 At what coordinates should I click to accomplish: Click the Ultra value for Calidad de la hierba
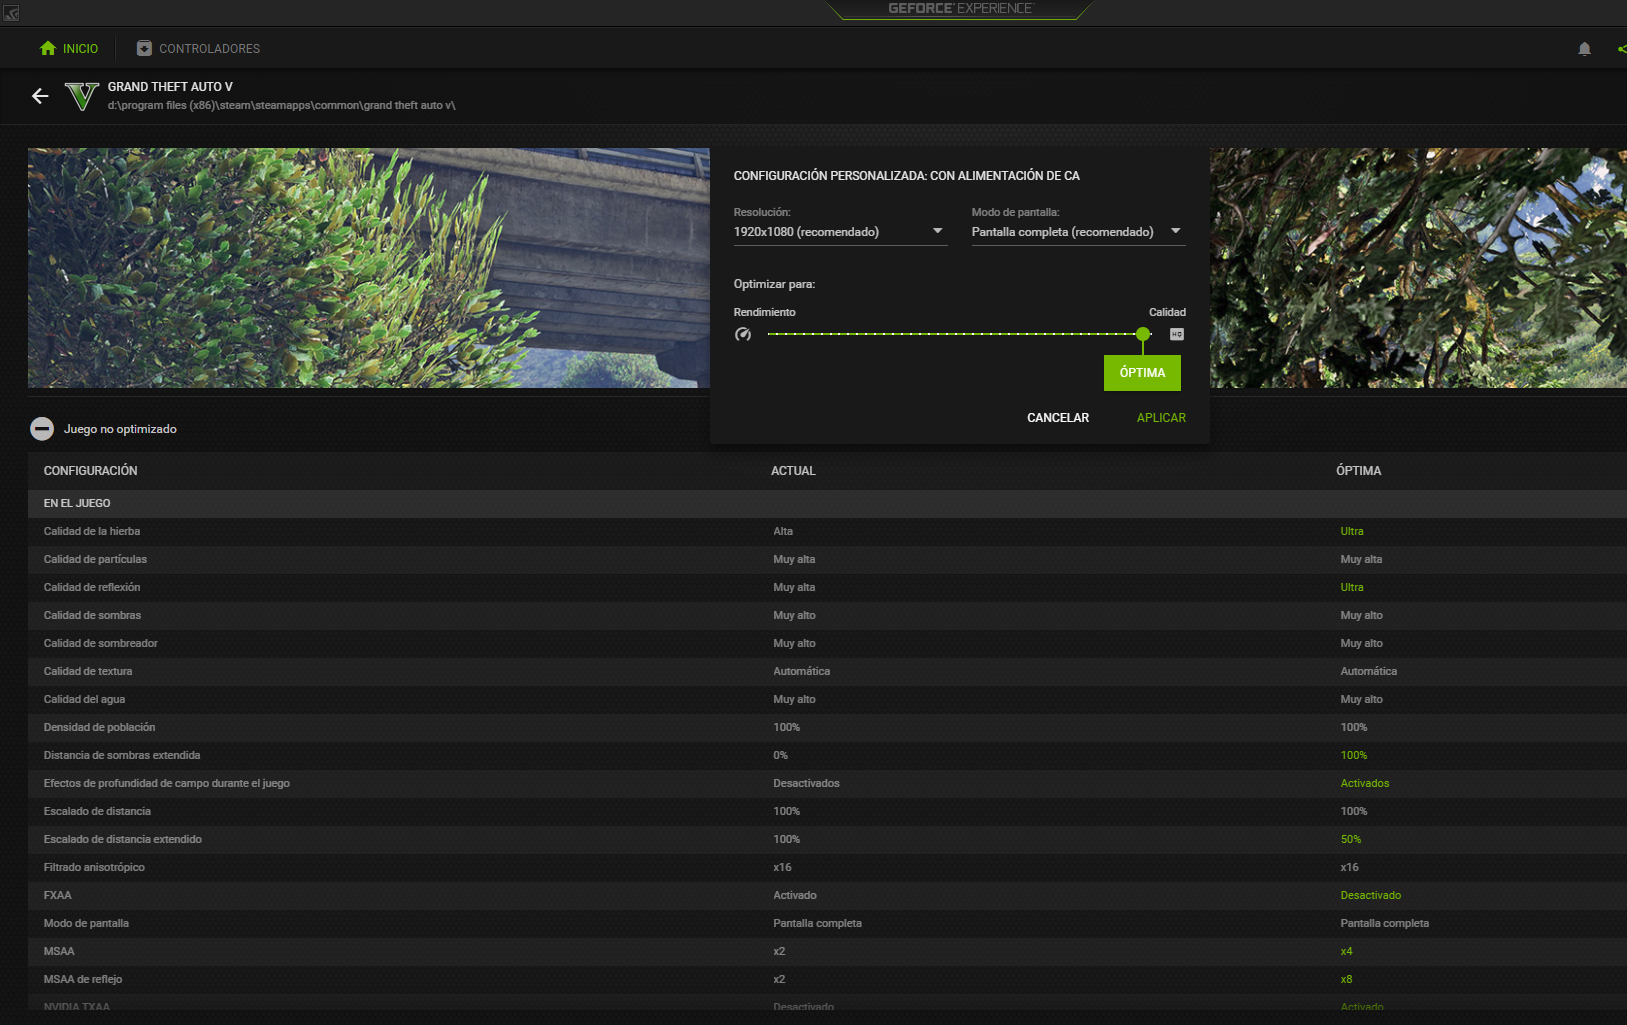tap(1352, 531)
